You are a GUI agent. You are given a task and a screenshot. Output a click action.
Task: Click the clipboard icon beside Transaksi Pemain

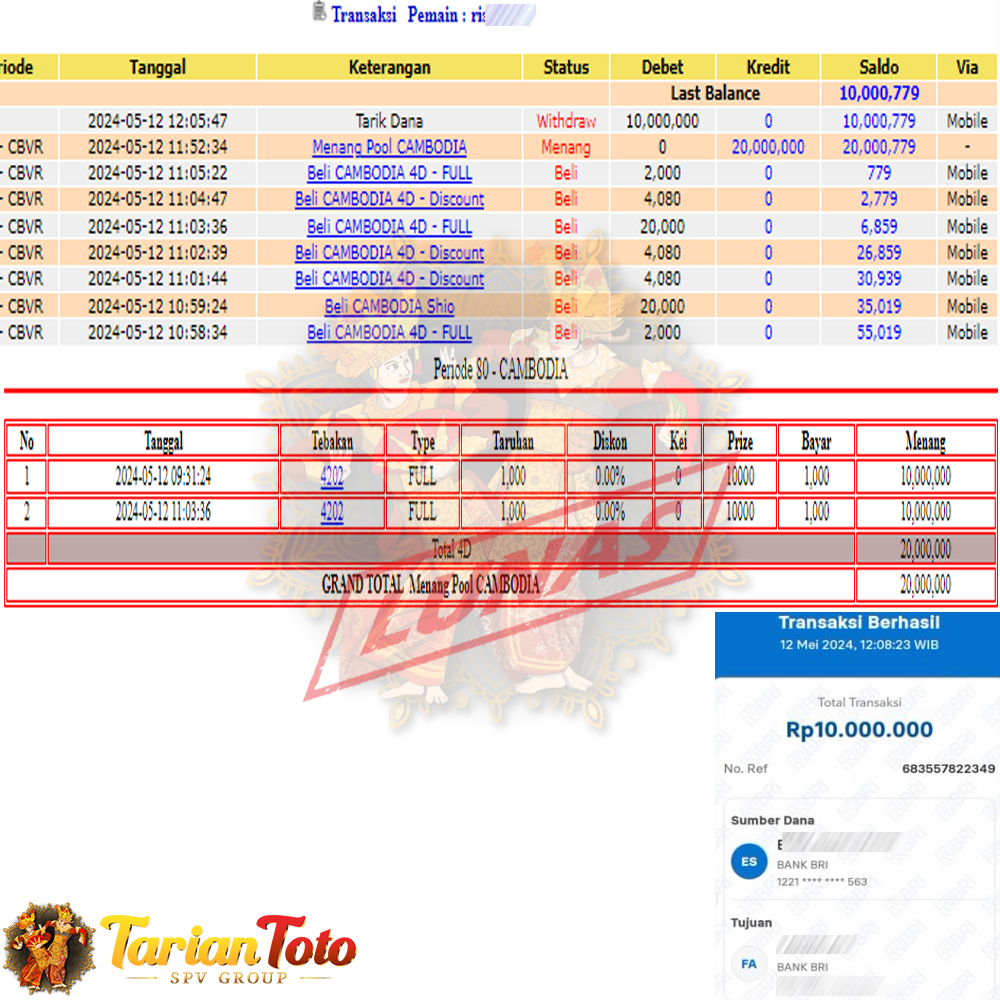coord(319,12)
